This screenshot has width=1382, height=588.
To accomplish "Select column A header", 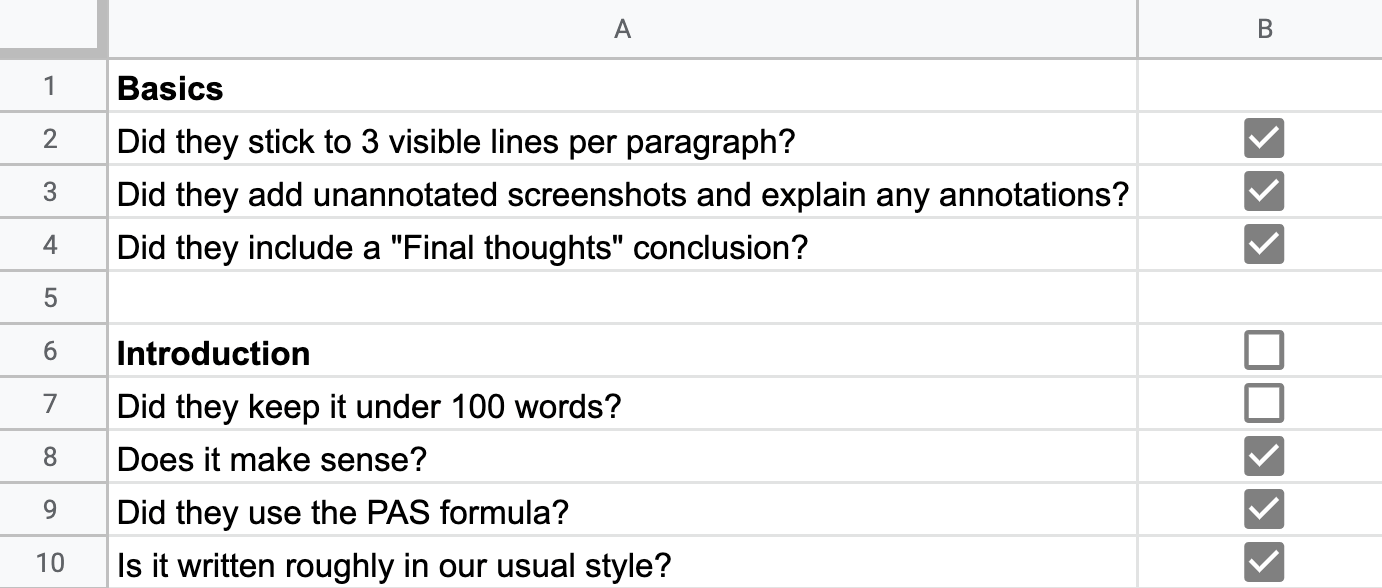I will click(622, 30).
